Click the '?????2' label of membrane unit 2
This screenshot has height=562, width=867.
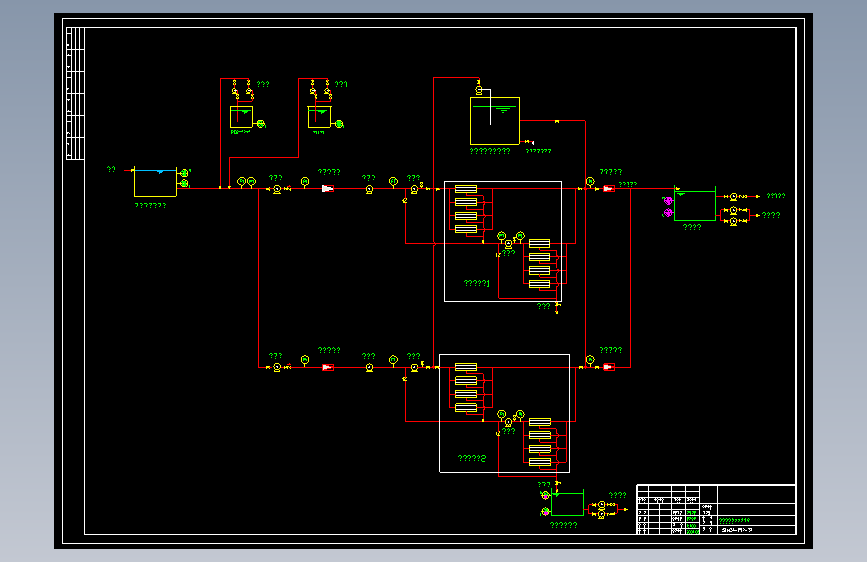472,458
